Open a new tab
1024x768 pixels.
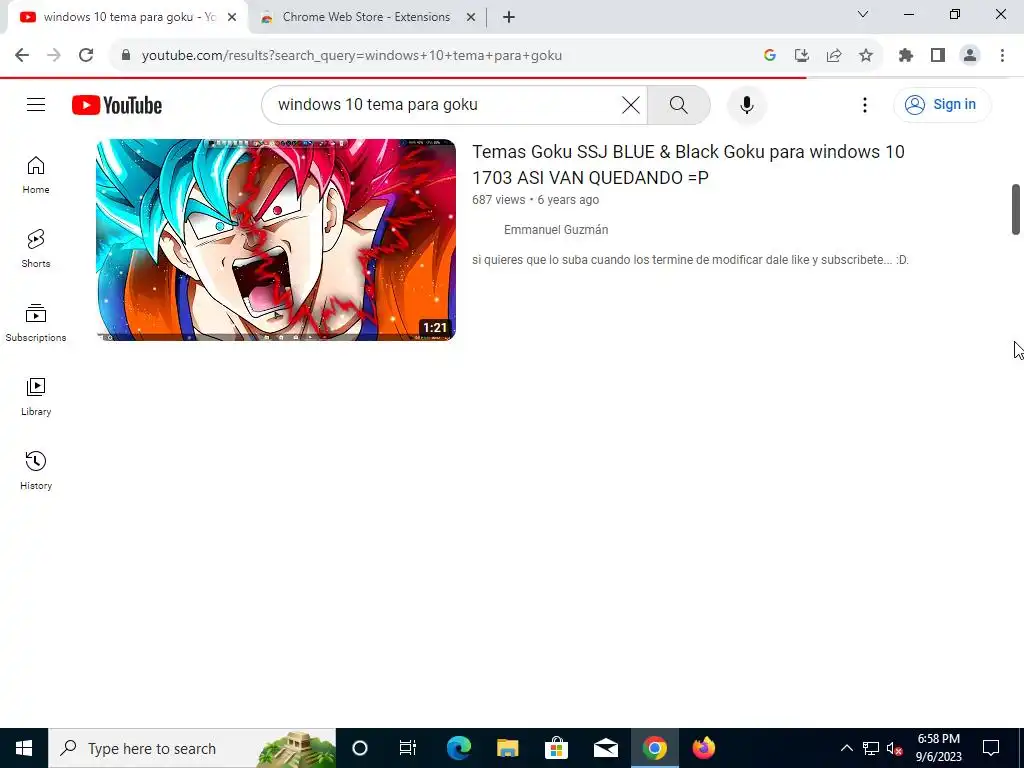click(x=509, y=17)
